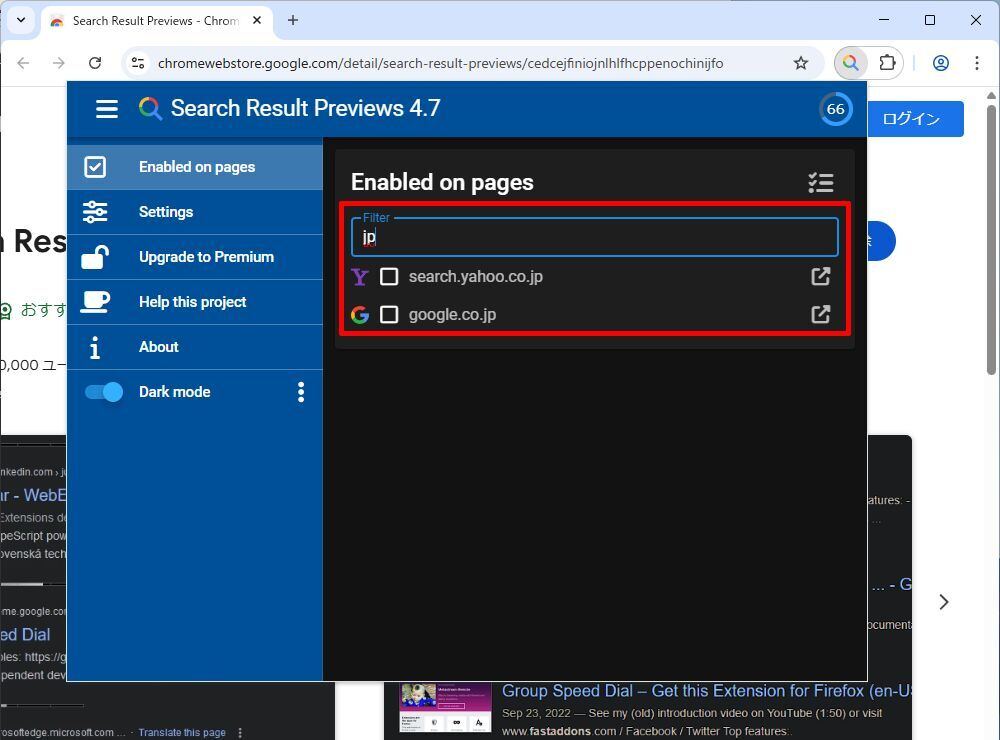Open a new browser tab
The height and width of the screenshot is (740, 1000).
(293, 20)
